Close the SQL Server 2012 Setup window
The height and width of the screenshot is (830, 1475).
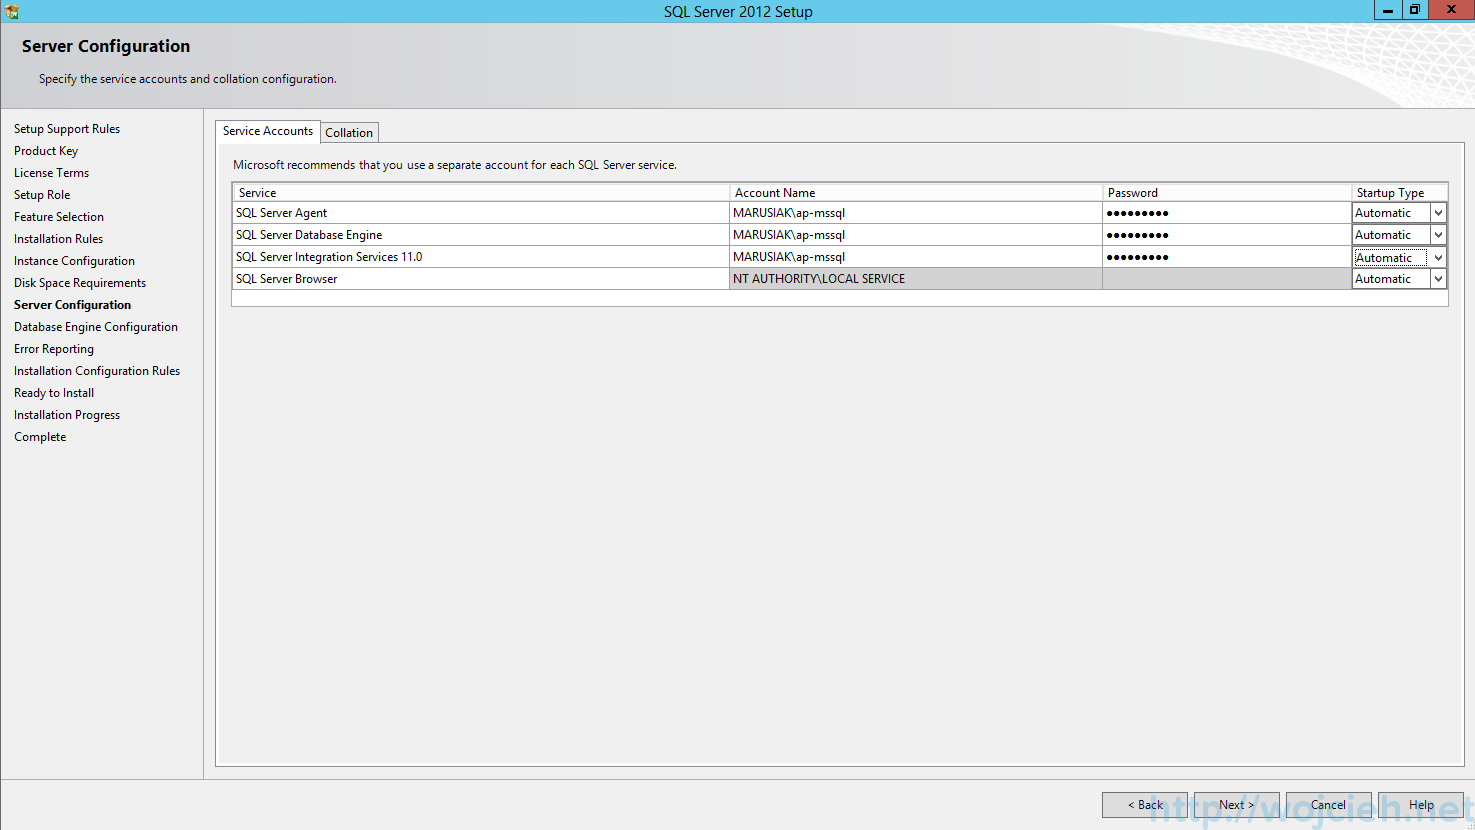(1451, 10)
